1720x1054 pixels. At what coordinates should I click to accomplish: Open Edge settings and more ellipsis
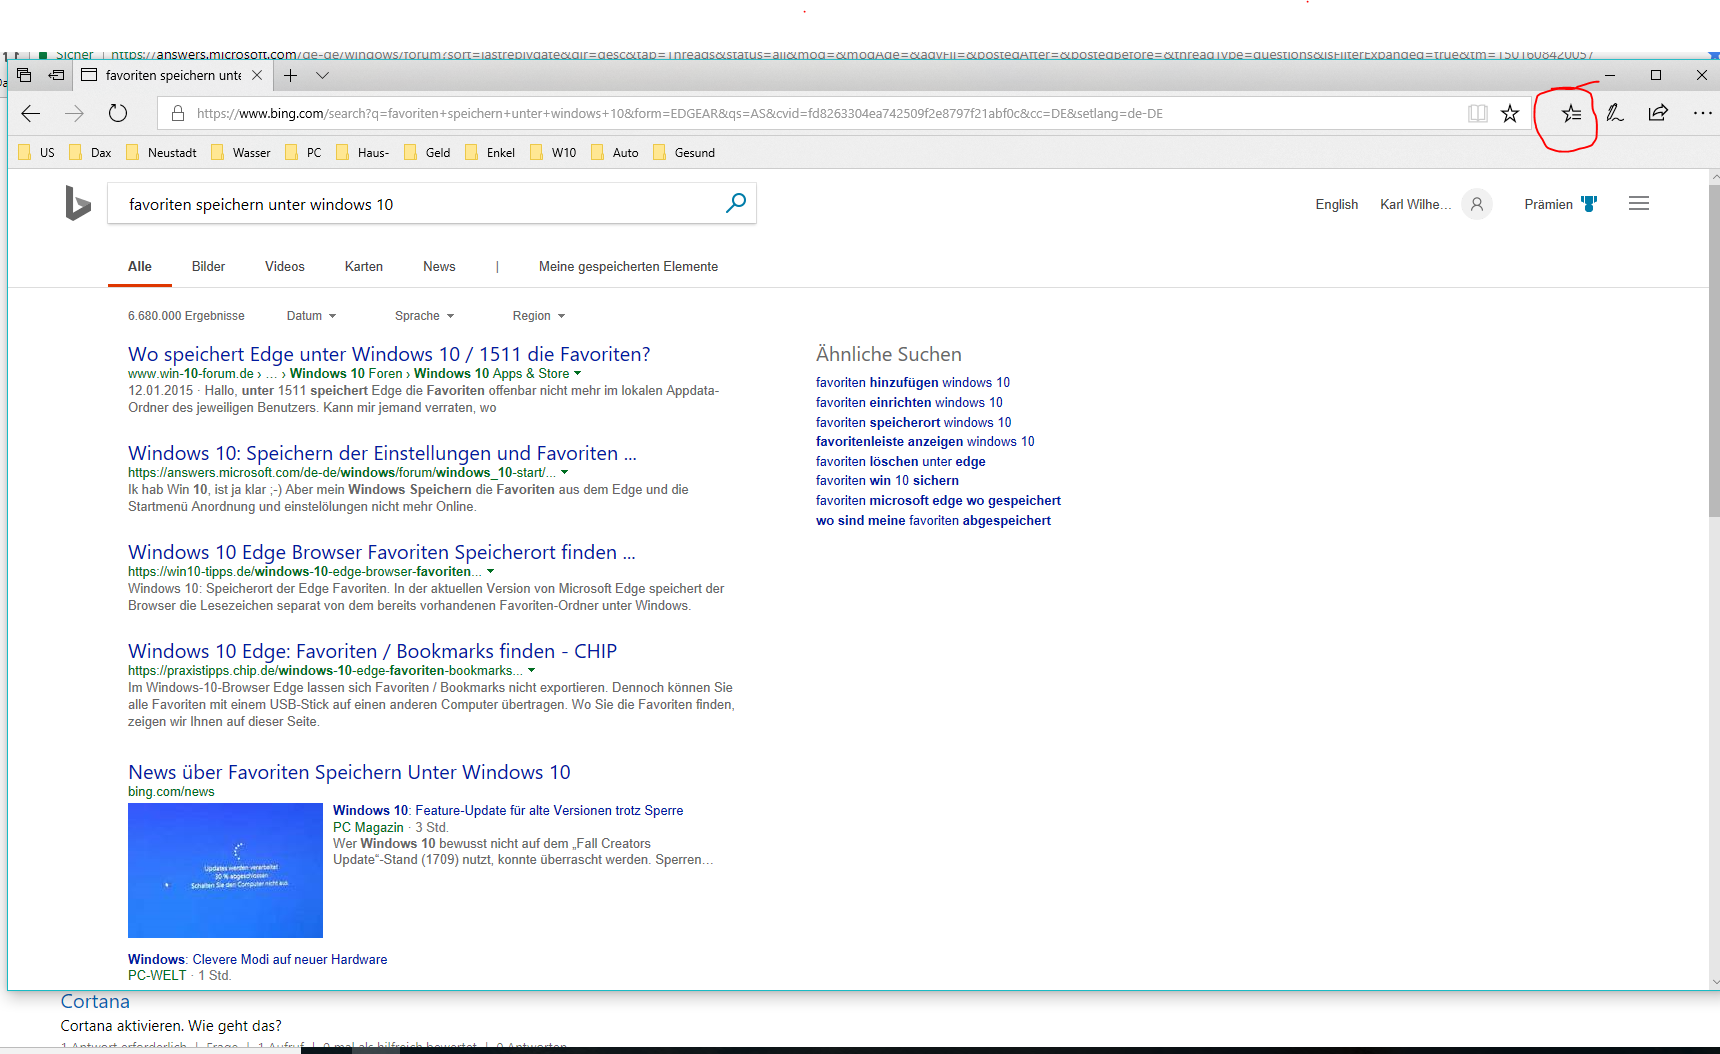[x=1703, y=113]
